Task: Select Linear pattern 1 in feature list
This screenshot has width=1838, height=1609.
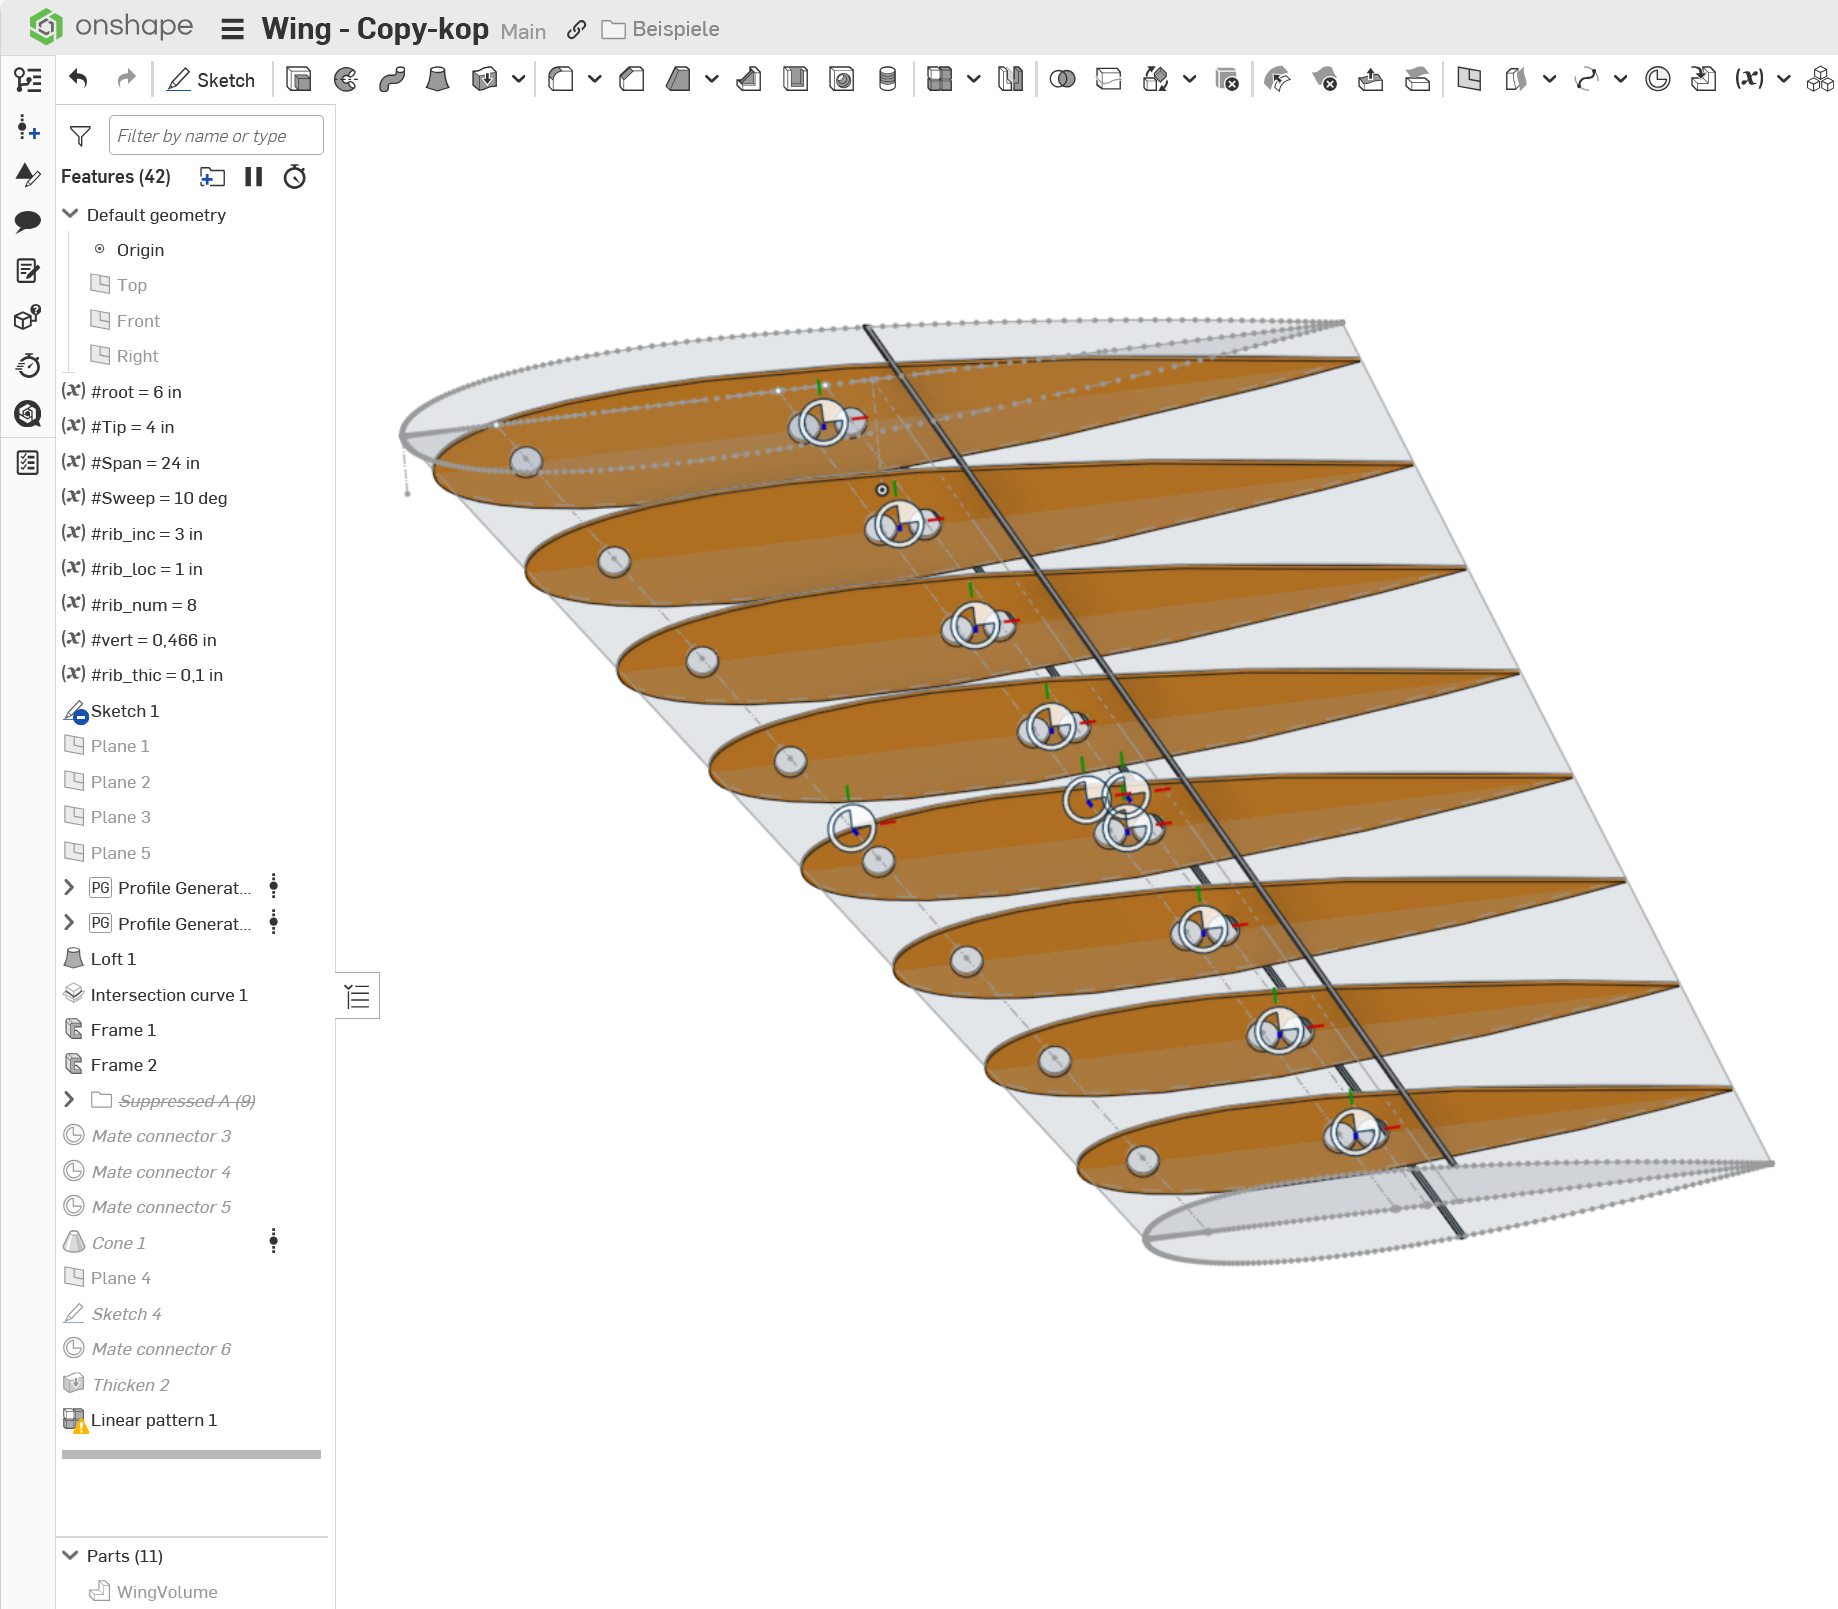Action: click(x=153, y=1420)
